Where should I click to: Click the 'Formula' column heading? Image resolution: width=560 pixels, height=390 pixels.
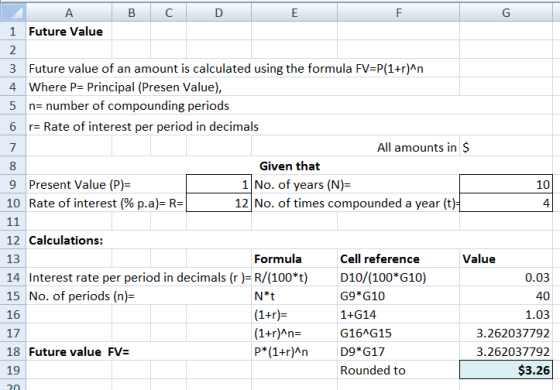[x=278, y=259]
